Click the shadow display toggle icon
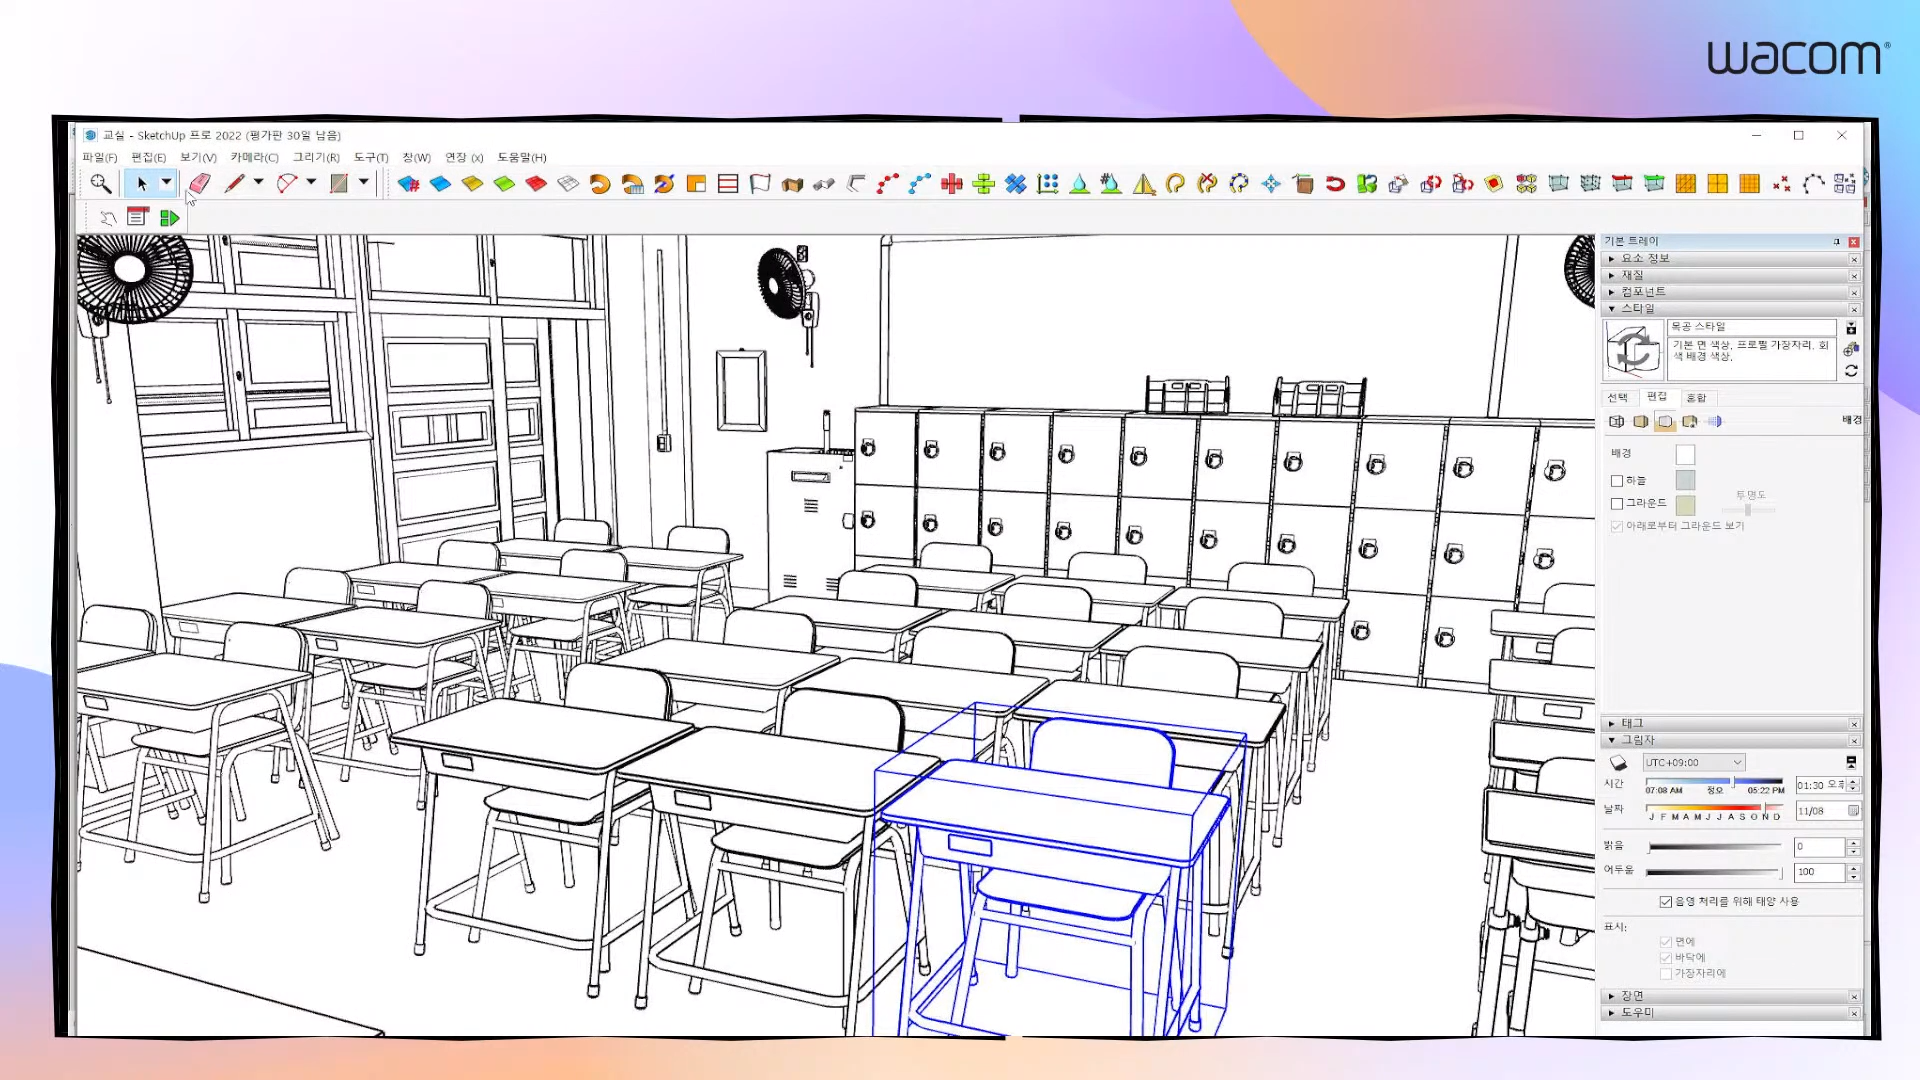Image resolution: width=1920 pixels, height=1080 pixels. pos(1618,763)
